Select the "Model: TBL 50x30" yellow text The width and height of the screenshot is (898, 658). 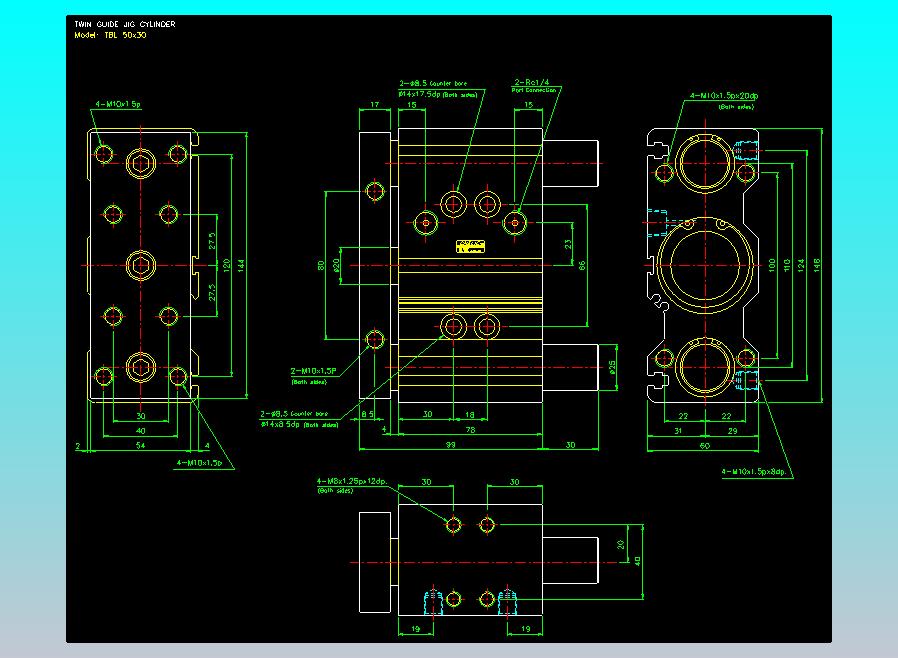(110, 35)
